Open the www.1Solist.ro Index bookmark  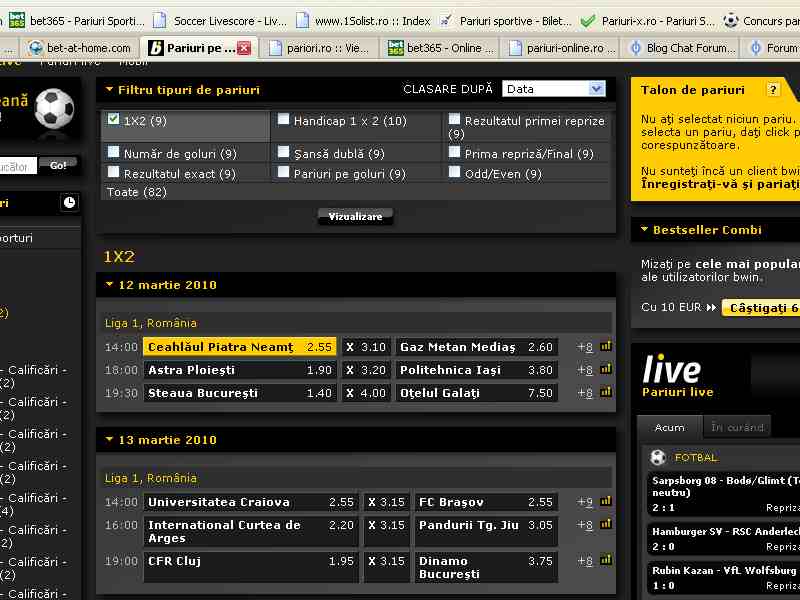[363, 21]
